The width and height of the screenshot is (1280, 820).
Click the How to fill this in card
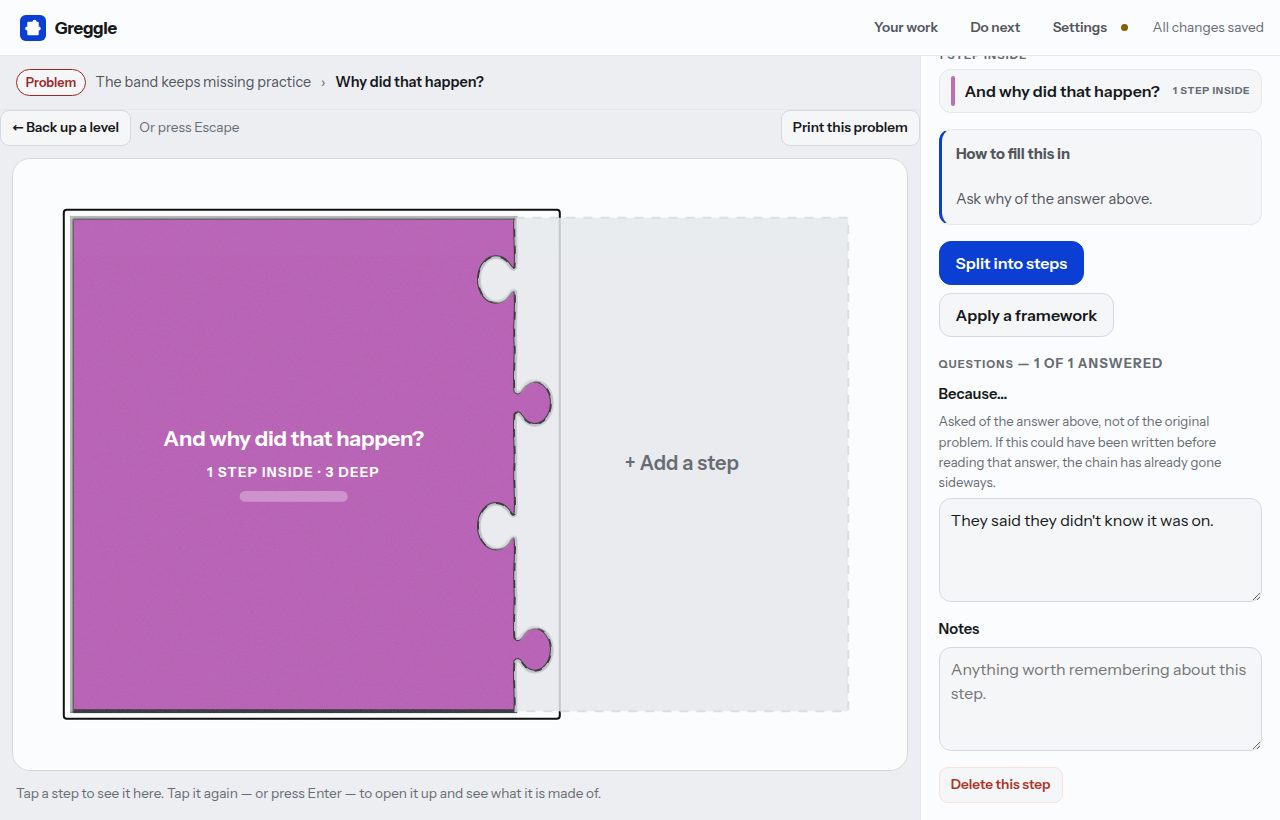(x=1100, y=176)
